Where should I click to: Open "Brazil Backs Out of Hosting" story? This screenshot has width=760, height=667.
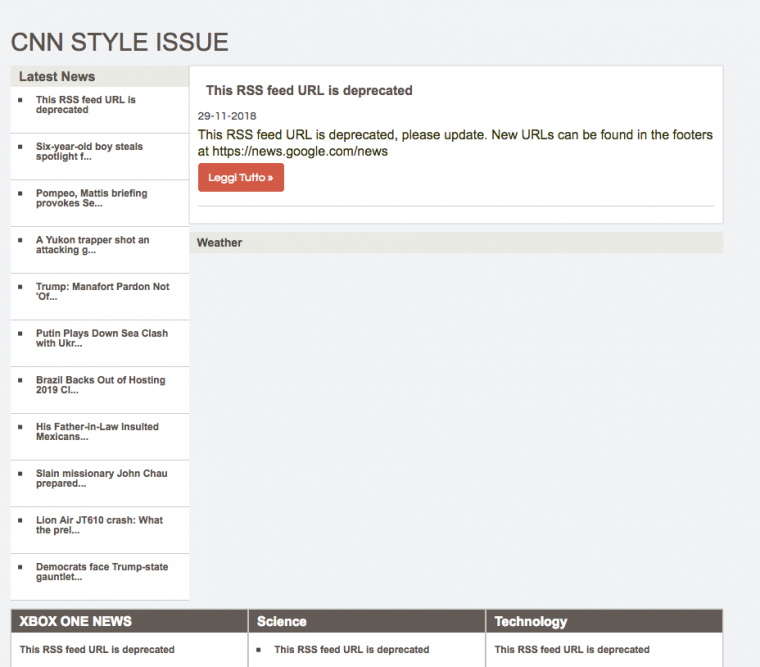pos(100,385)
